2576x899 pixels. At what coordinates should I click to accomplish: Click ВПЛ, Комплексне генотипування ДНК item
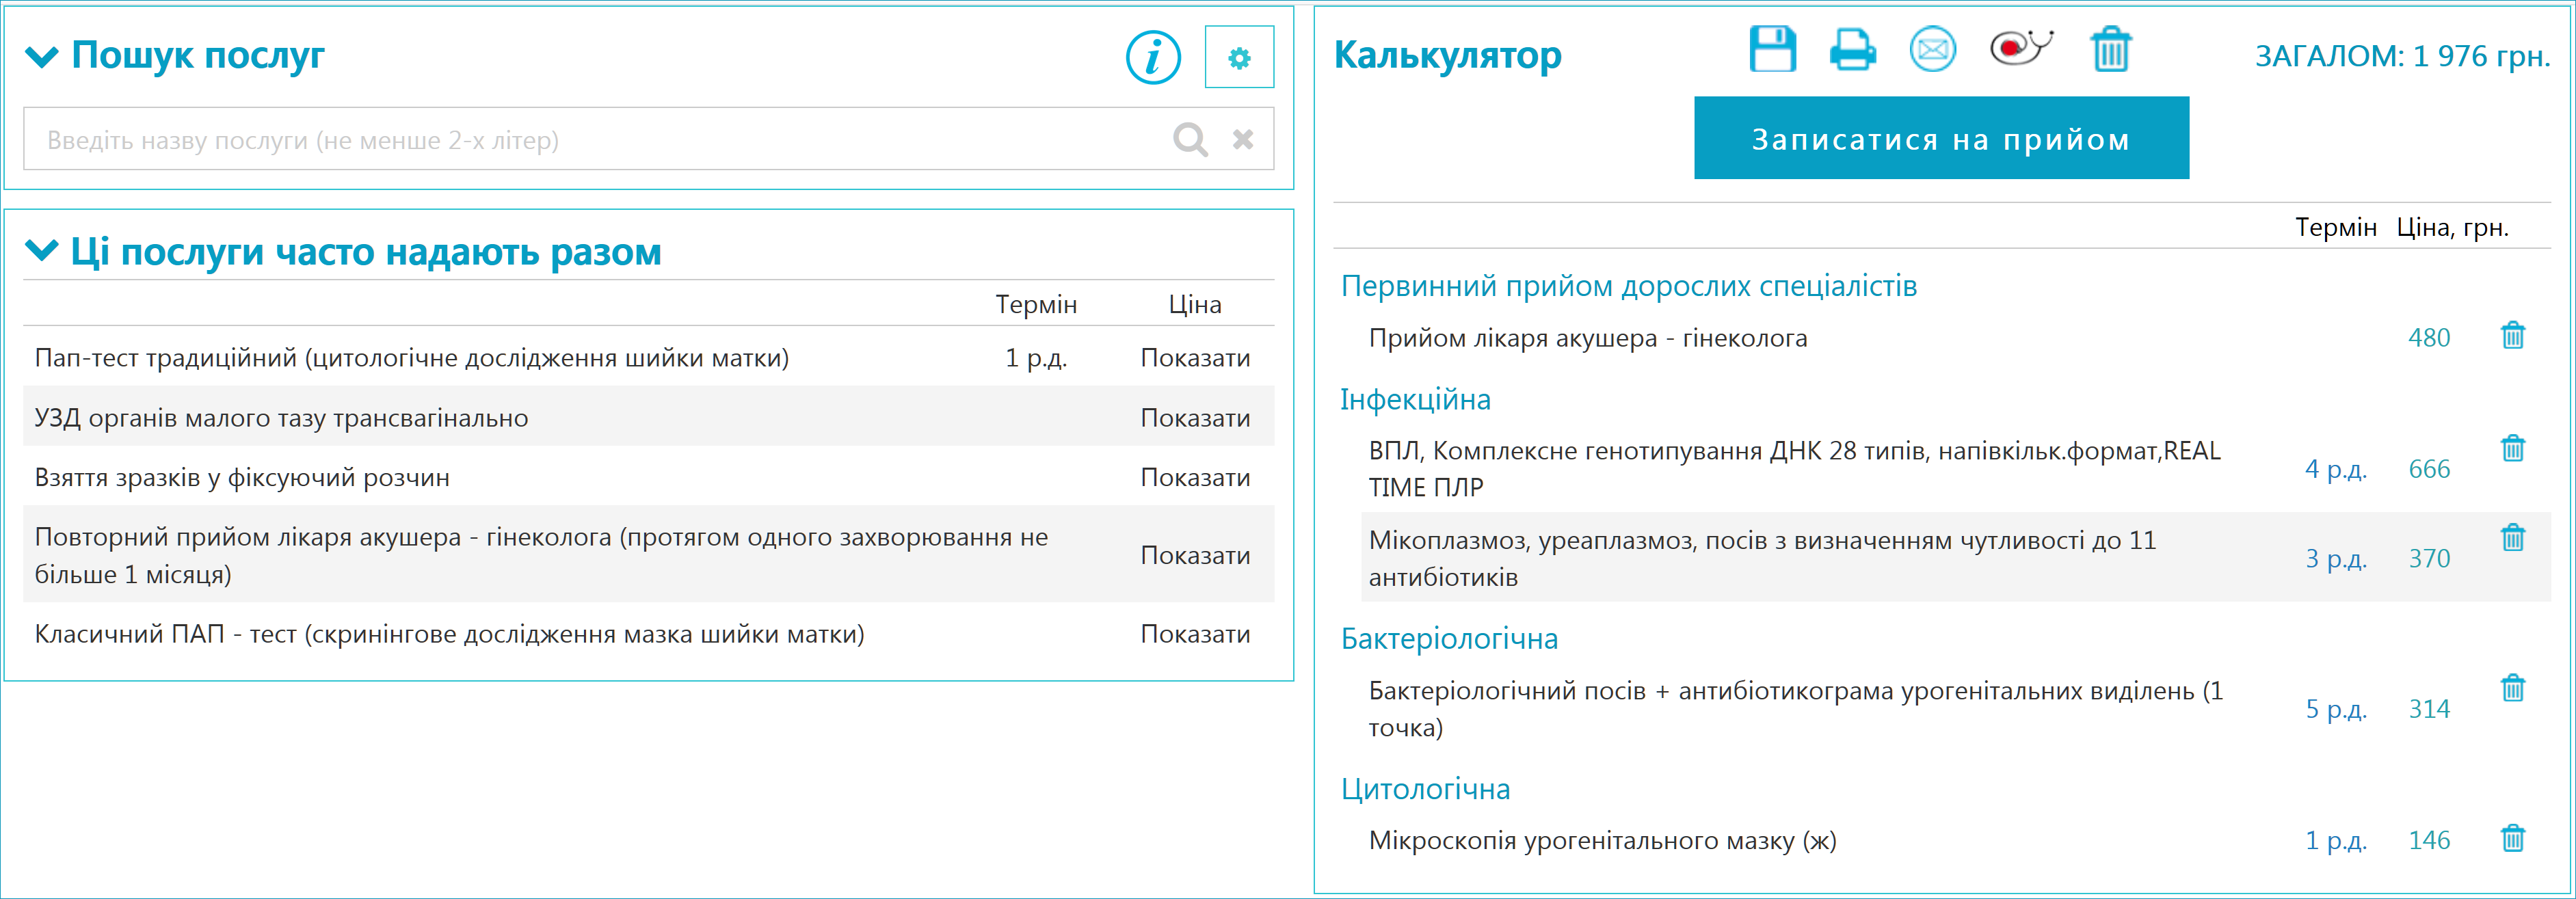(x=1794, y=469)
